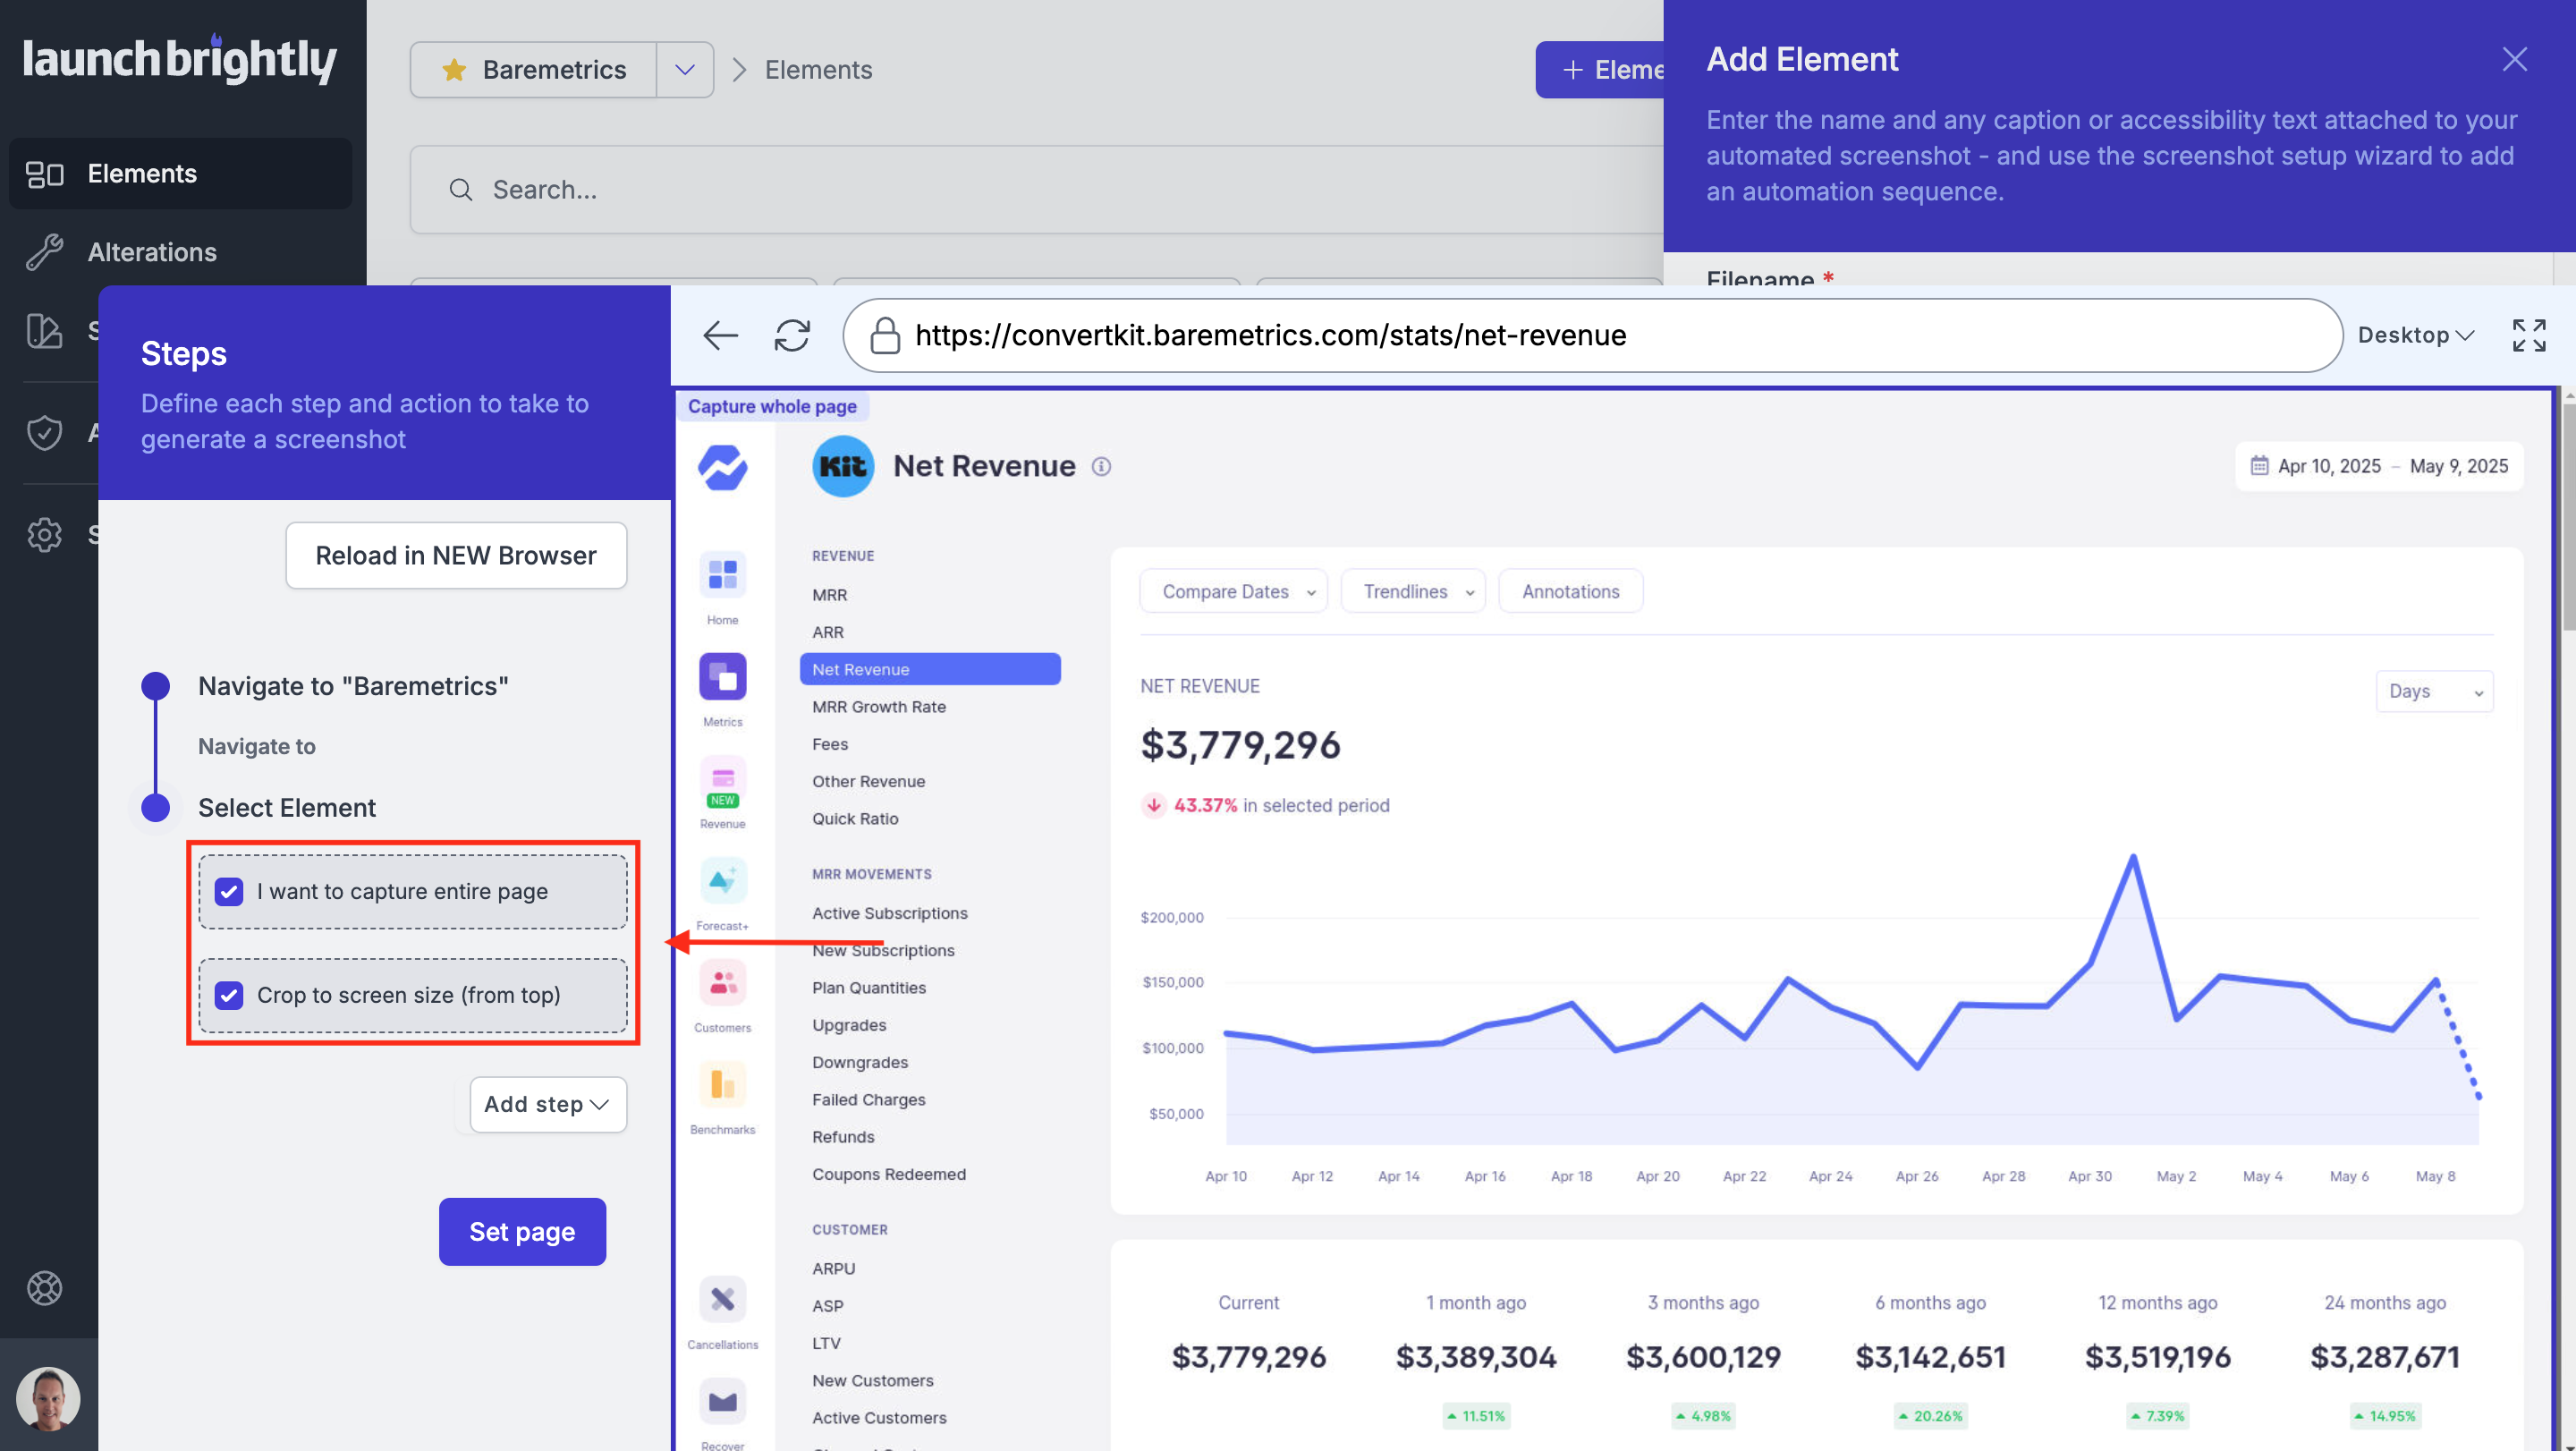Open Failed Charges metric

point(868,1100)
